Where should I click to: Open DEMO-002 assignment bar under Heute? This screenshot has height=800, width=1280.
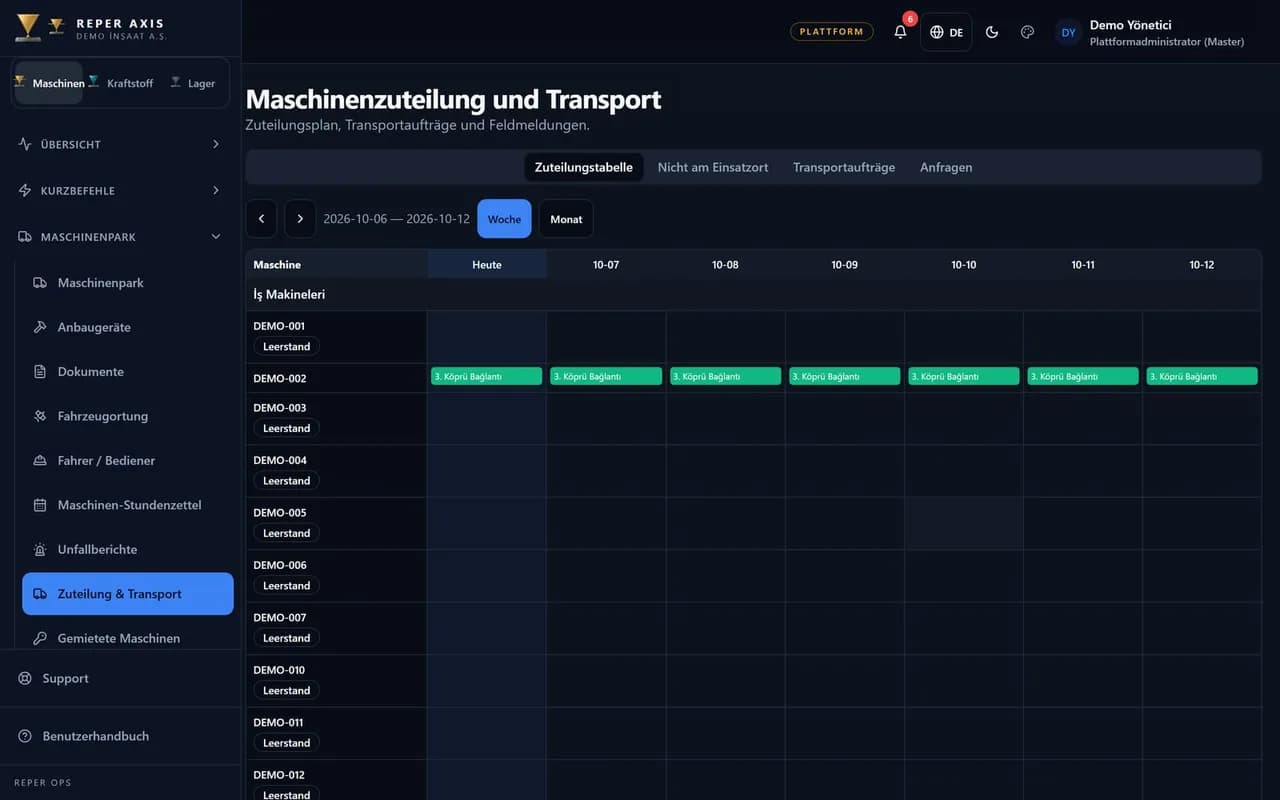(487, 376)
